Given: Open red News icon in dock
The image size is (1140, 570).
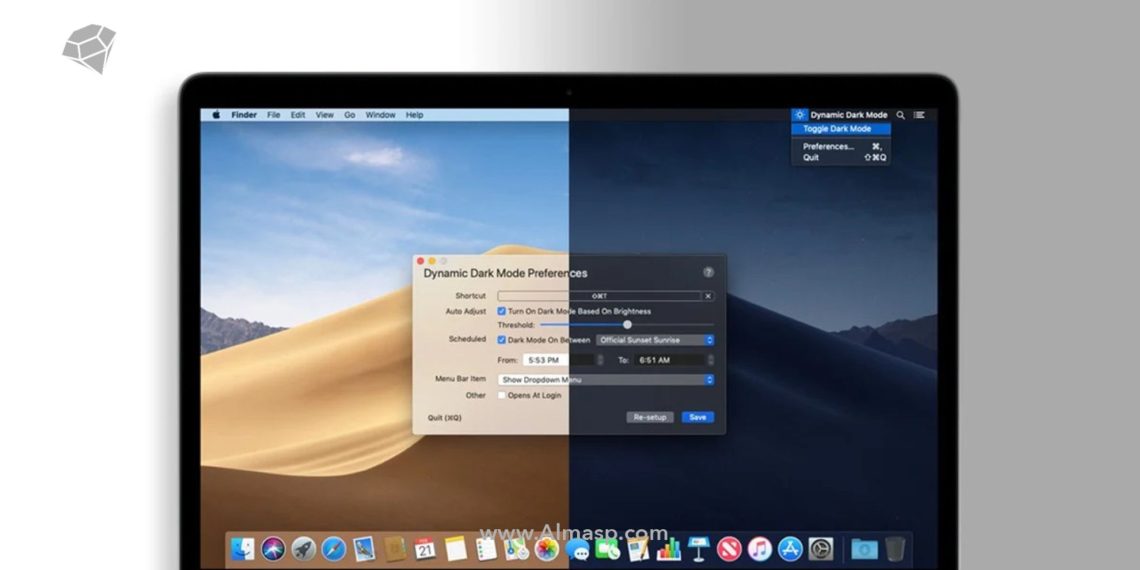Looking at the screenshot, I should click(x=729, y=549).
